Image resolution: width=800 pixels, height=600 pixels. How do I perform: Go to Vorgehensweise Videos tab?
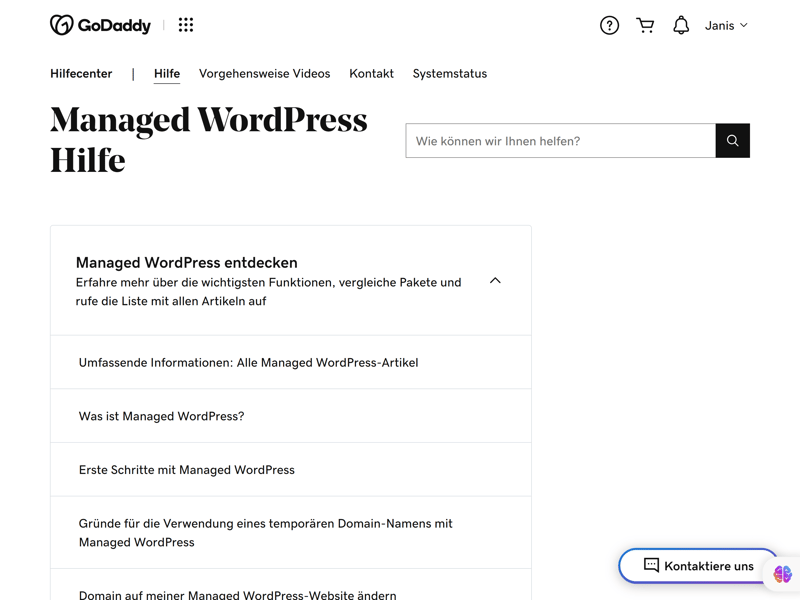264,74
